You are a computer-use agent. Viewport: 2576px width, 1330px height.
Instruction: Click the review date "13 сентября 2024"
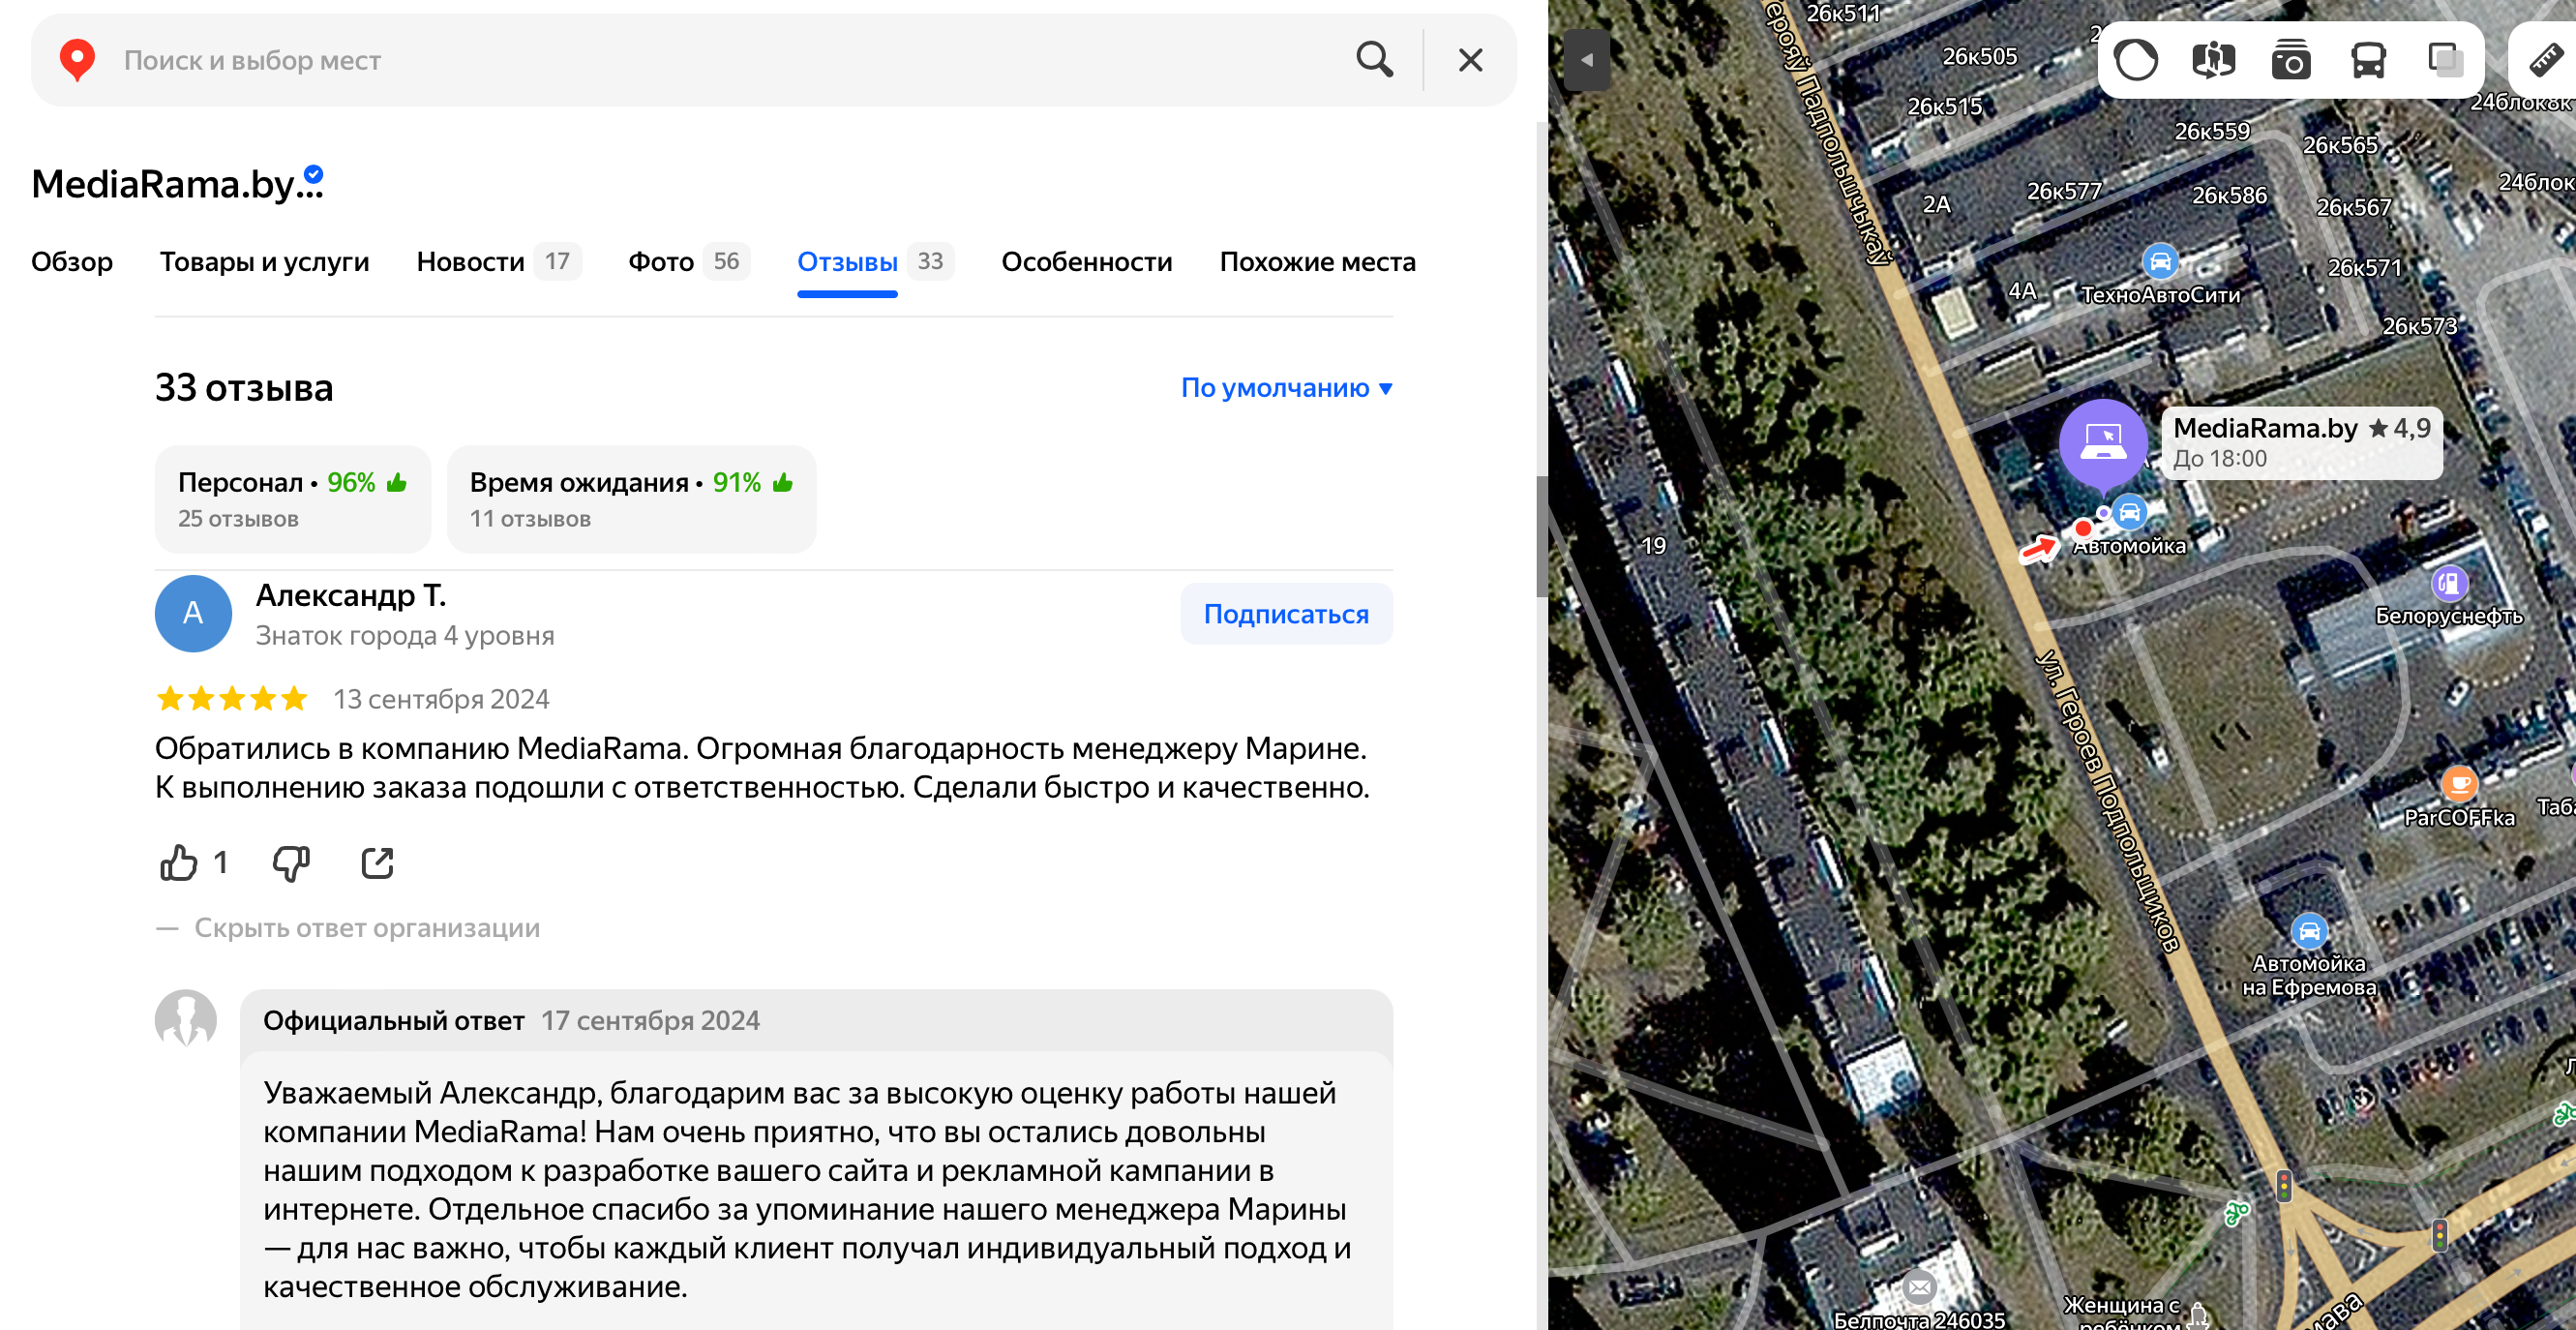click(x=441, y=699)
